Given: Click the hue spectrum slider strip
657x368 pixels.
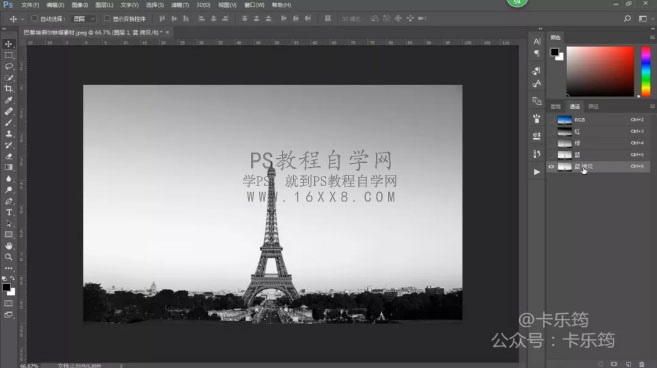Looking at the screenshot, I should click(x=646, y=71).
